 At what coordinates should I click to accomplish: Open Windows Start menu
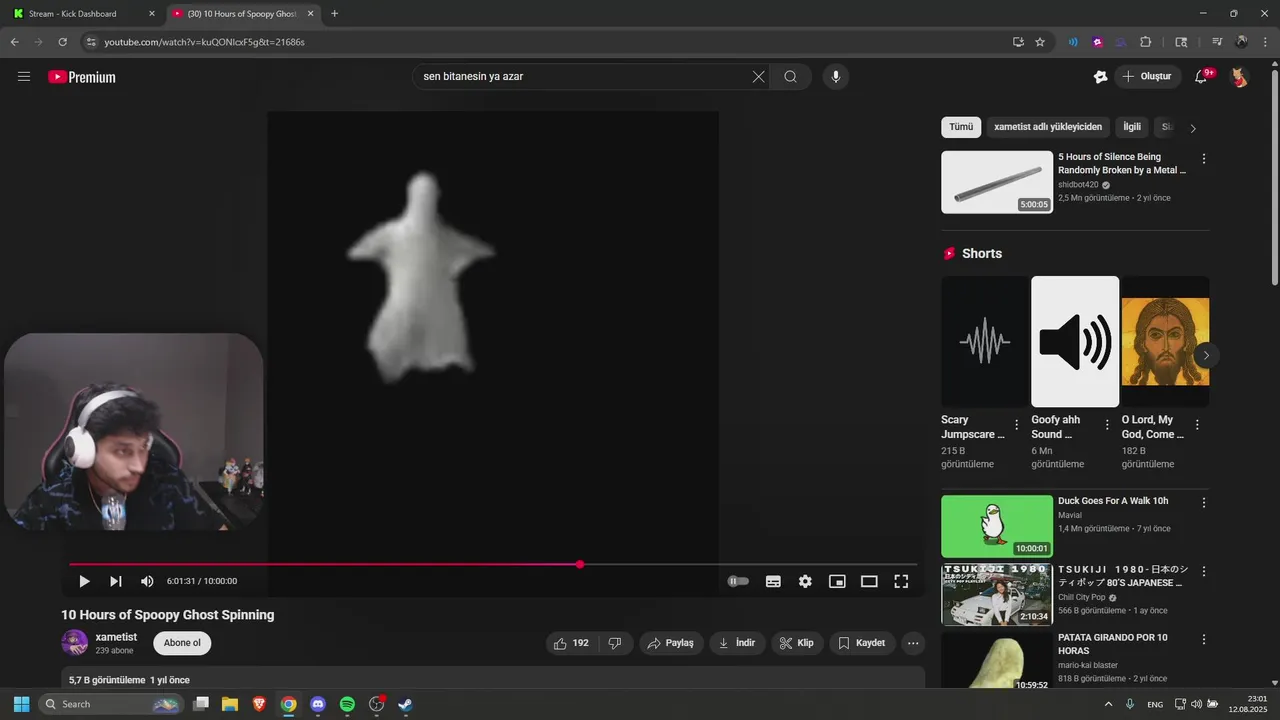(x=21, y=704)
